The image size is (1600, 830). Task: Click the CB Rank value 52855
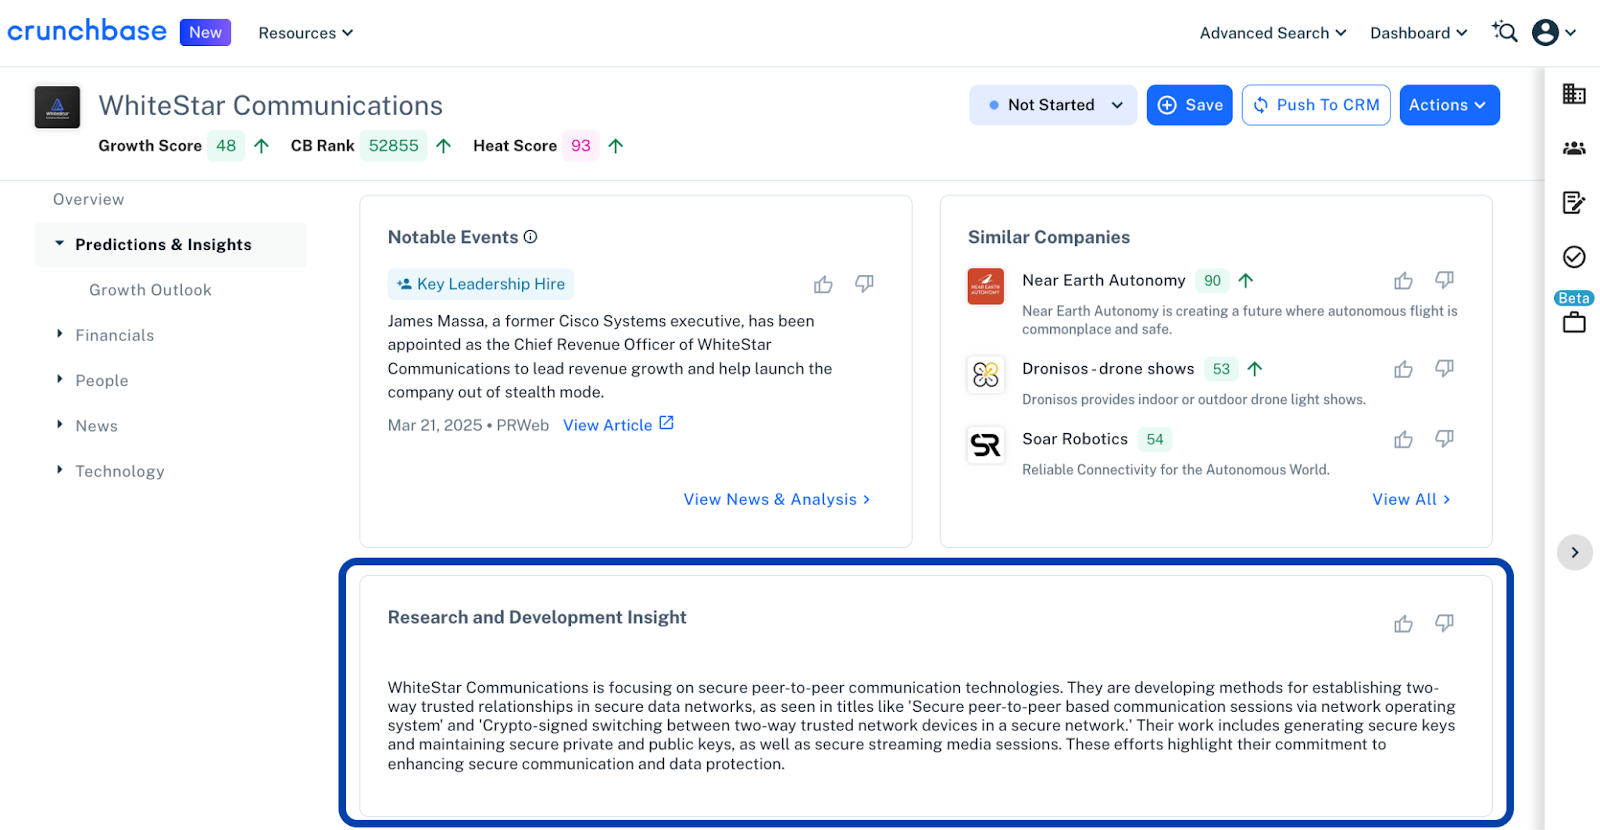[x=393, y=146]
